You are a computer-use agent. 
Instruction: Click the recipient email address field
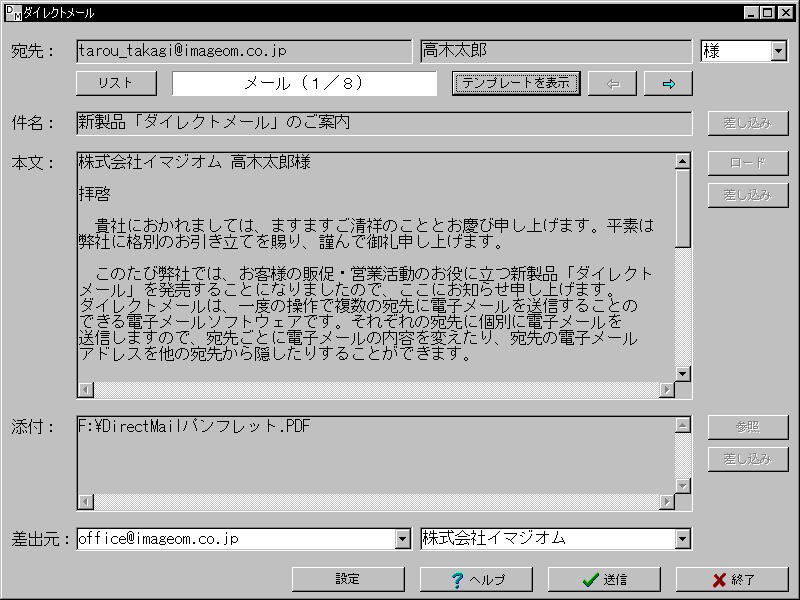(x=243, y=51)
